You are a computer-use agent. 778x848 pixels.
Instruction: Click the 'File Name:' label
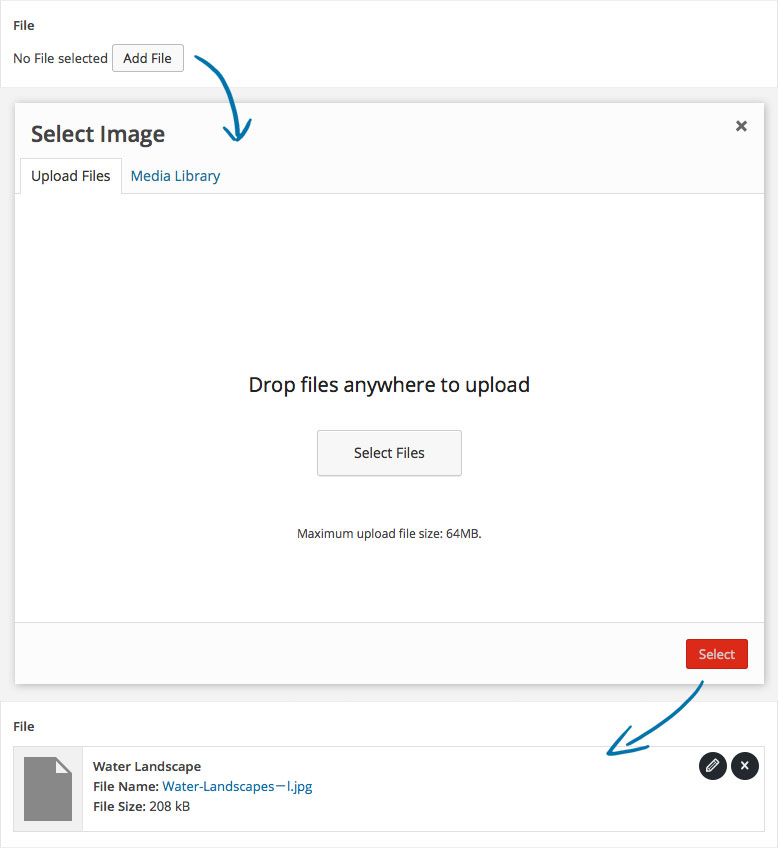(x=125, y=786)
